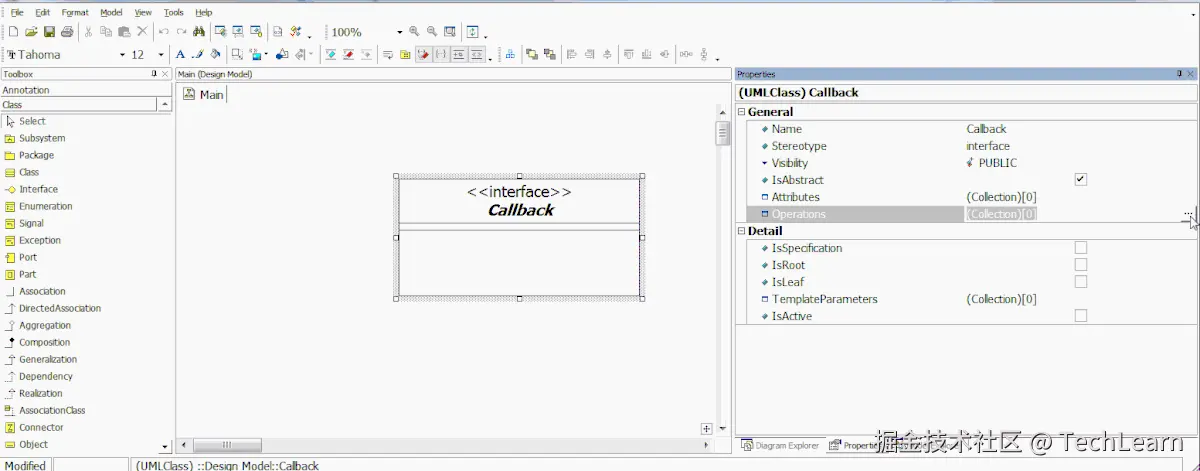This screenshot has height=471, width=1200.
Task: Zoom out with magnifier minus icon
Action: coord(432,32)
